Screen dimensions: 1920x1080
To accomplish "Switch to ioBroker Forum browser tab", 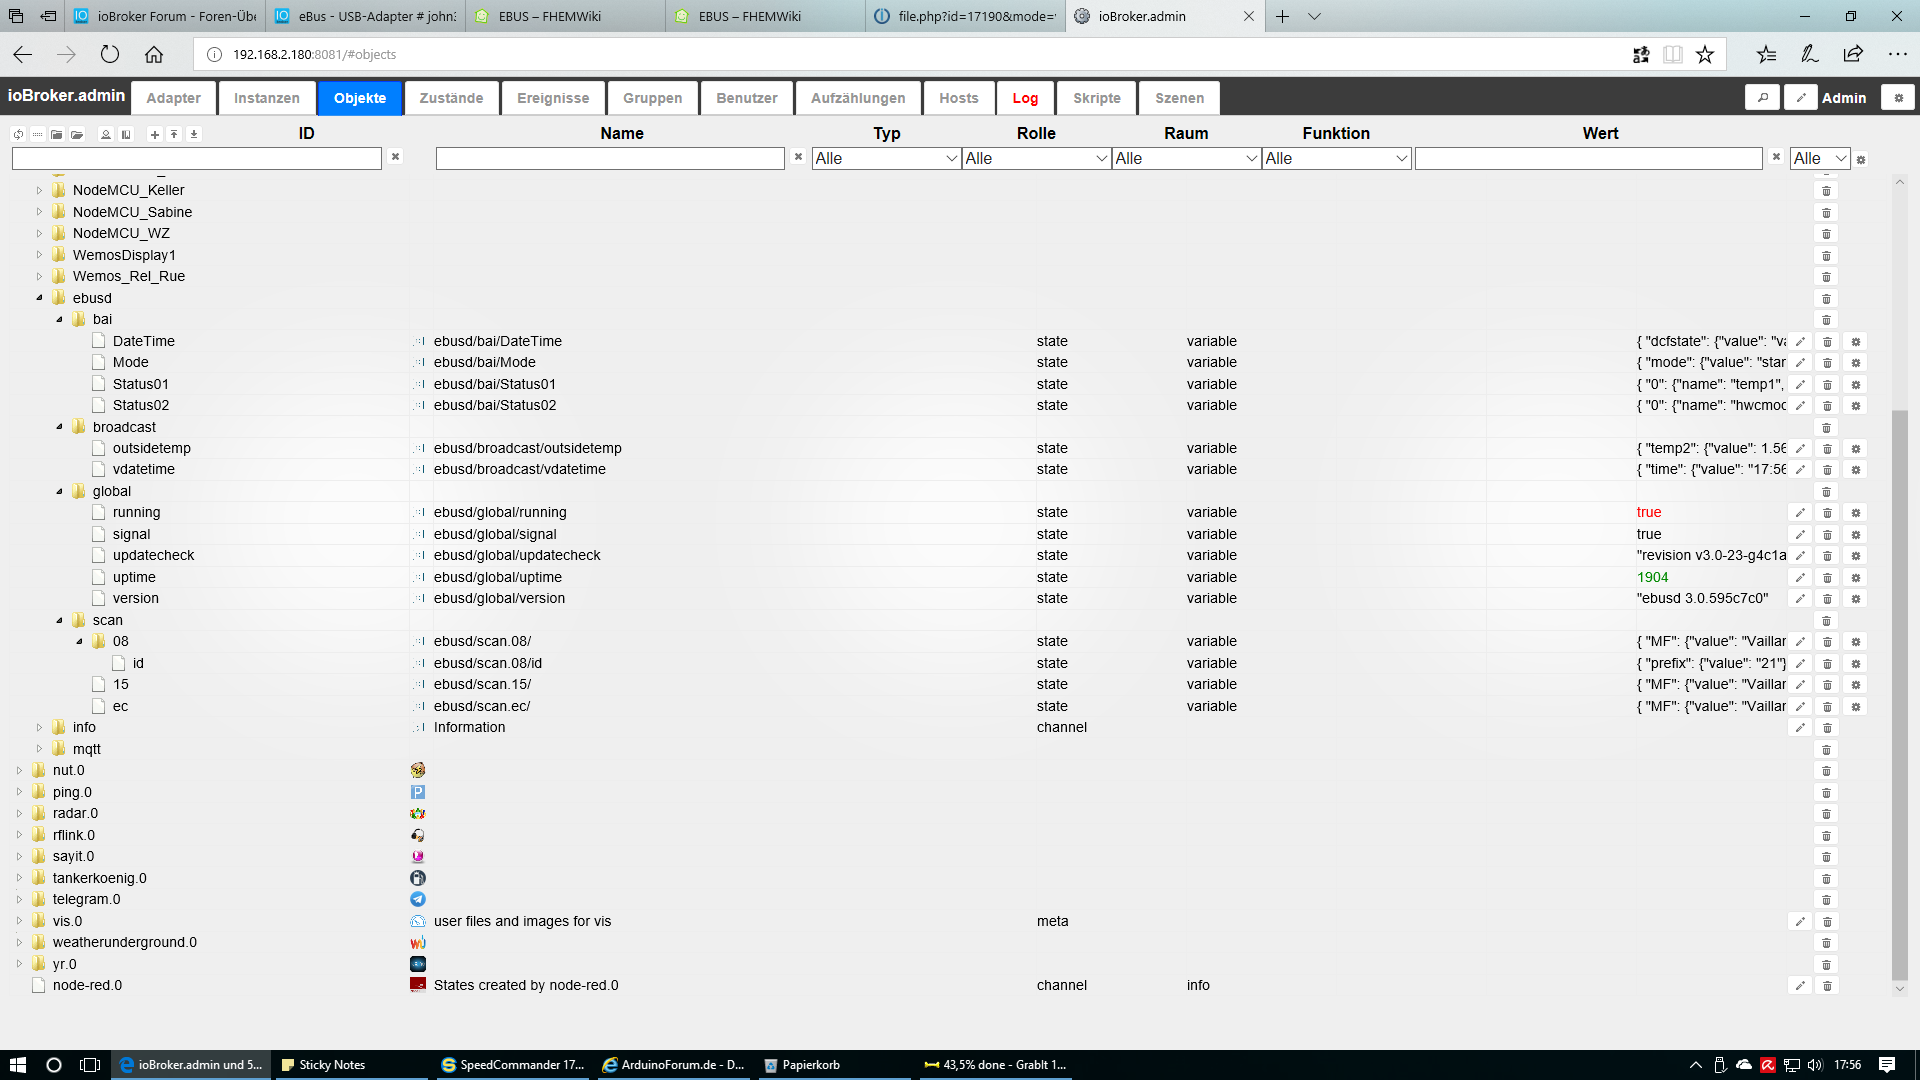I will point(165,16).
